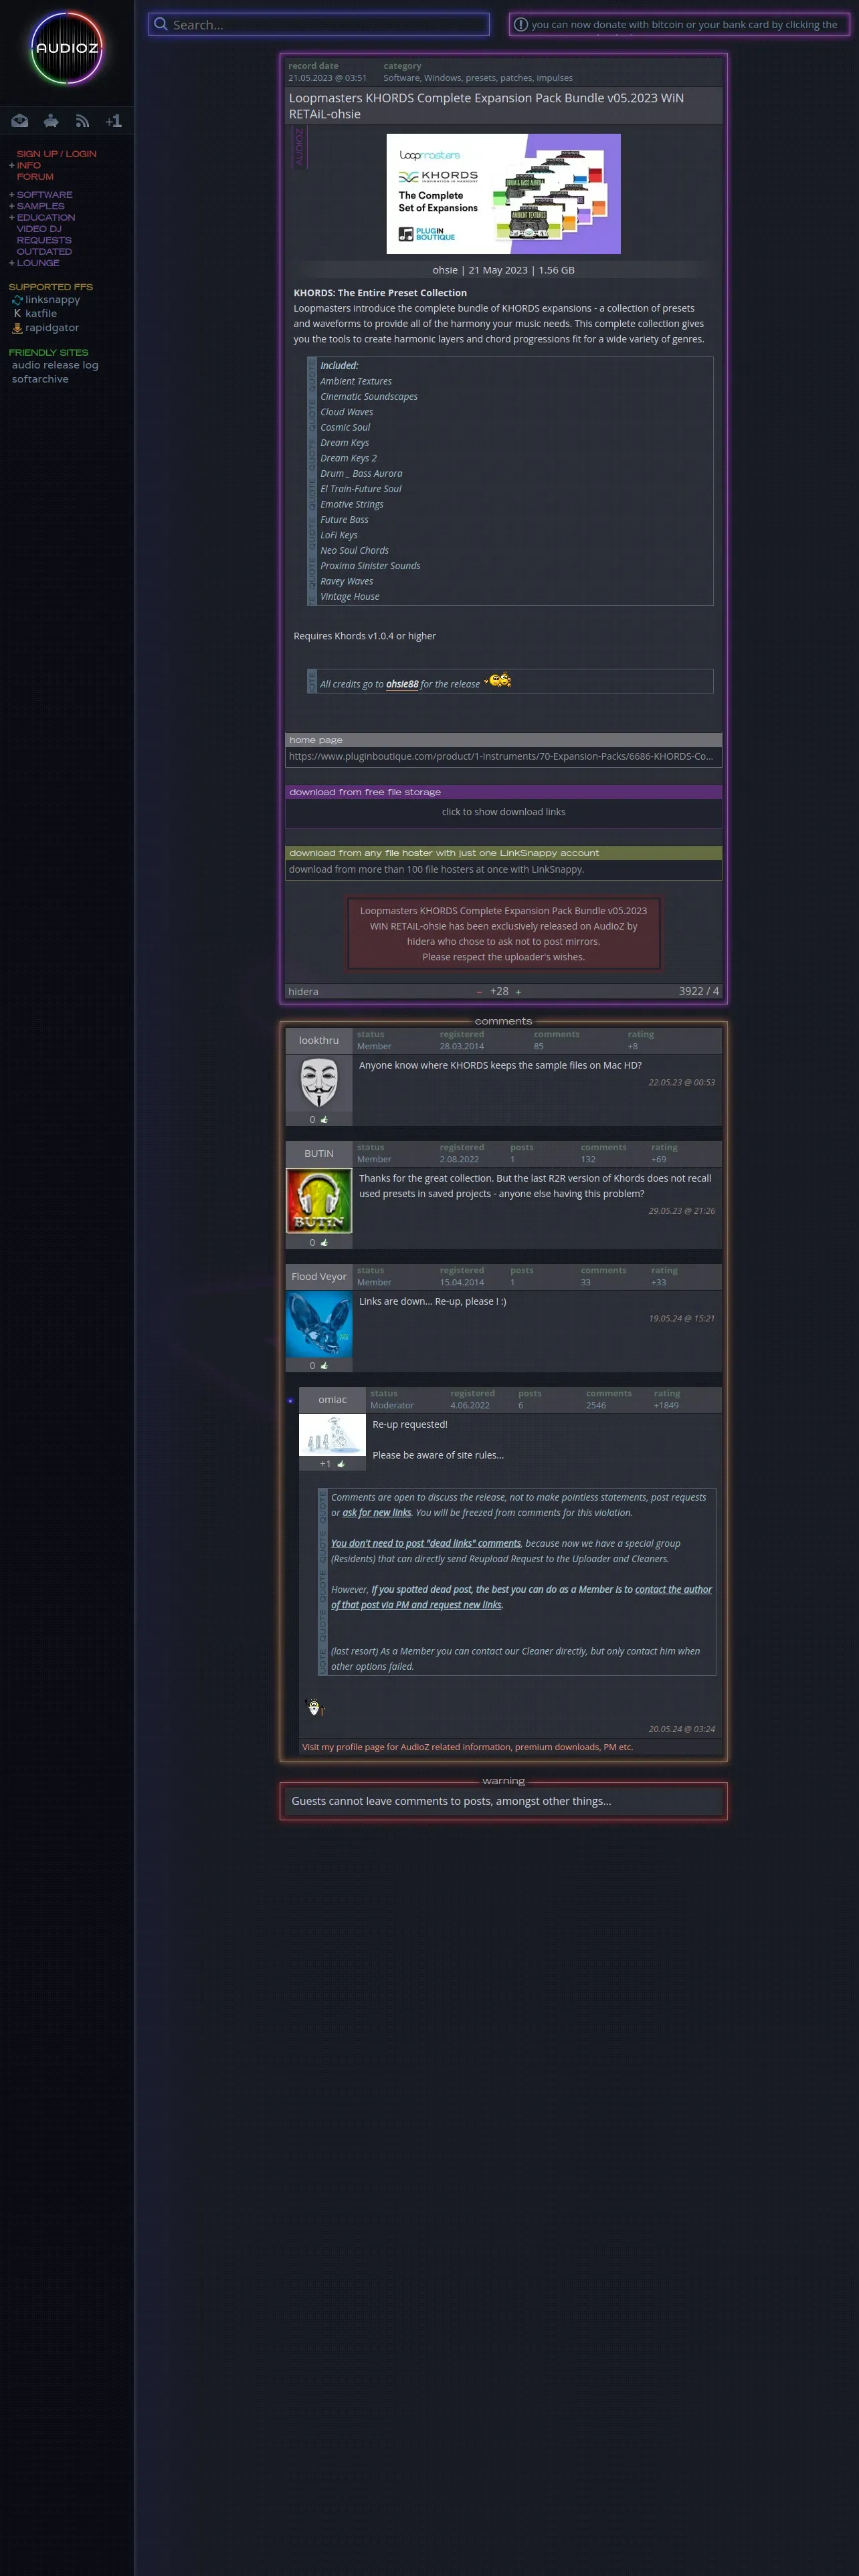The height and width of the screenshot is (2576, 859).
Task: Click the 'Vintage House' list entry
Action: click(349, 597)
